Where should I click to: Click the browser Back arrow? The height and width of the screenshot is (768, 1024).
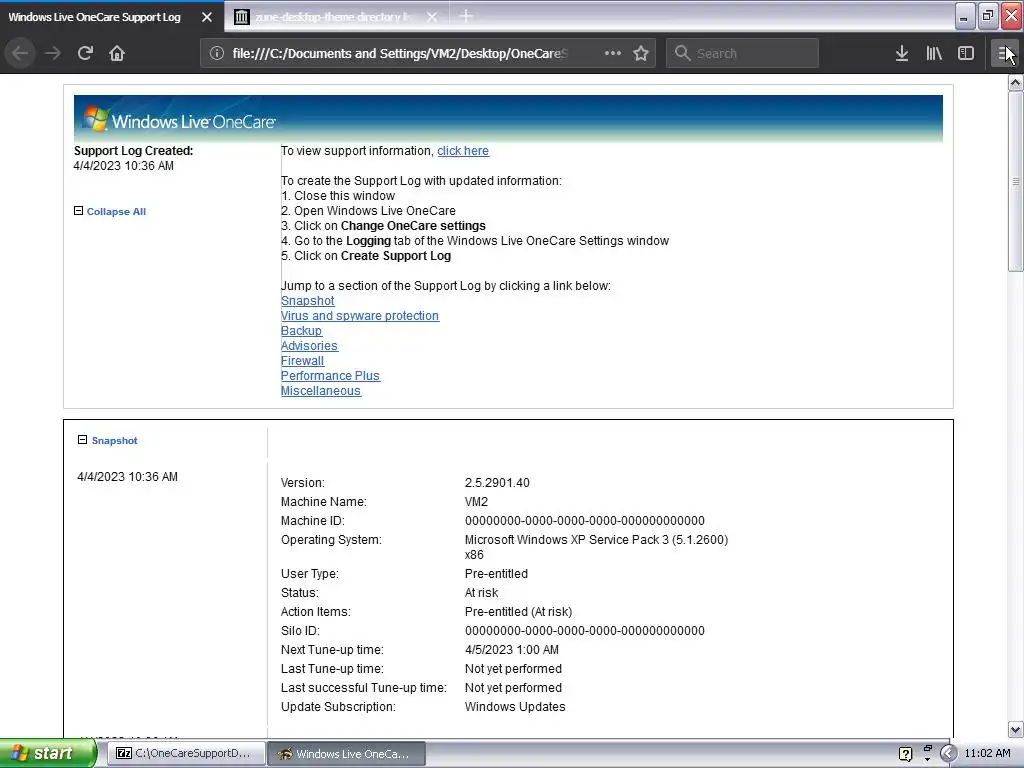[21, 53]
